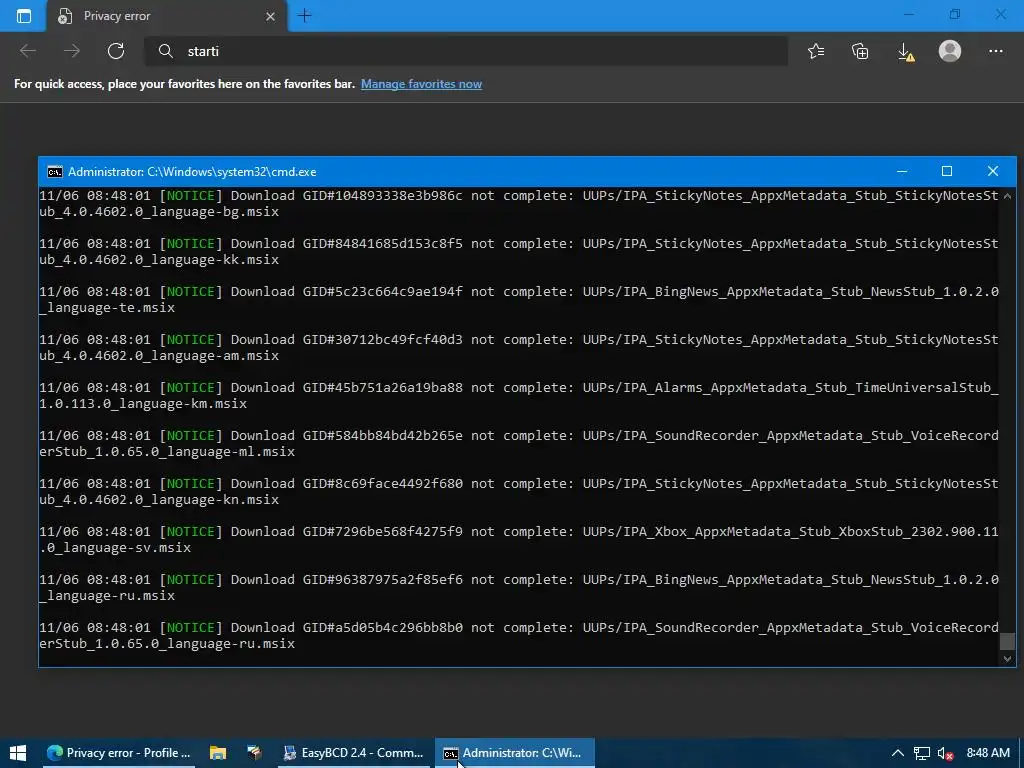Click the .0_language-sv.msix text
The width and height of the screenshot is (1024, 768).
(x=115, y=548)
